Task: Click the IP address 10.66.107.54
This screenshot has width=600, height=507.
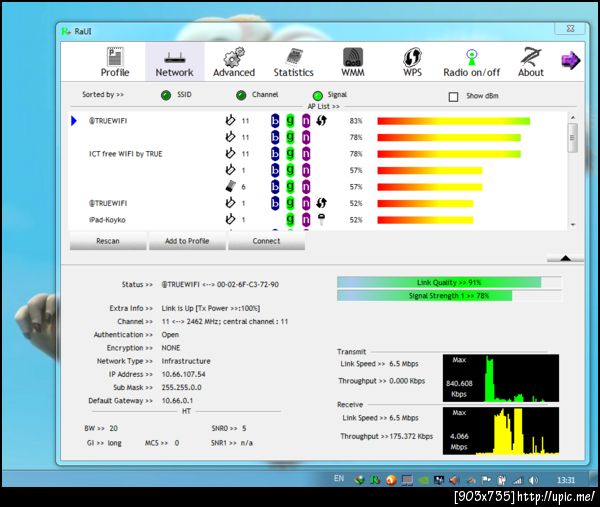Action: 183,374
